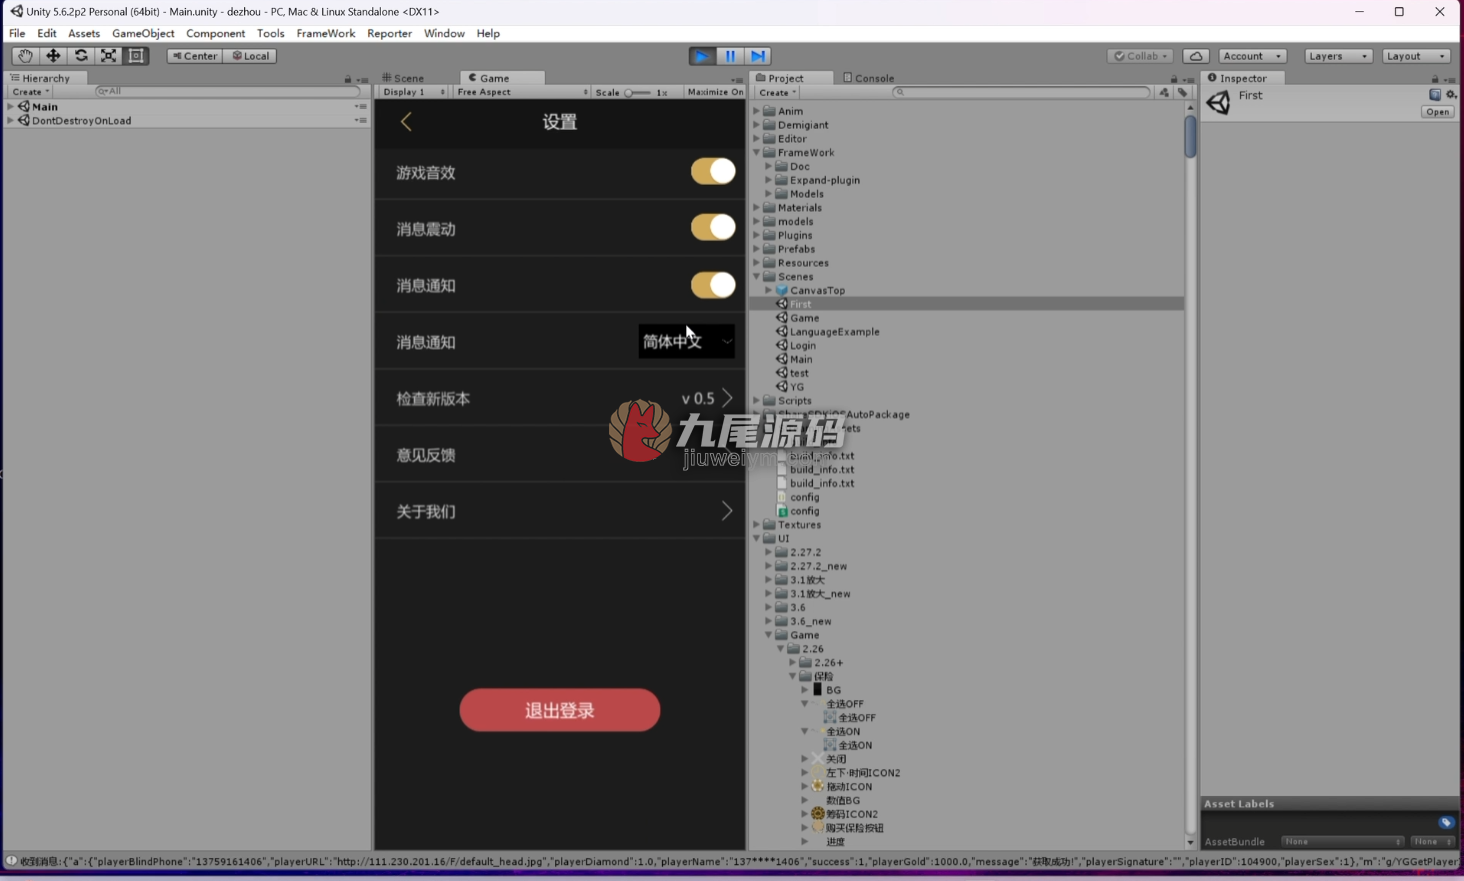The image size is (1464, 881).
Task: Click the 退出登录 logout button
Action: [560, 710]
